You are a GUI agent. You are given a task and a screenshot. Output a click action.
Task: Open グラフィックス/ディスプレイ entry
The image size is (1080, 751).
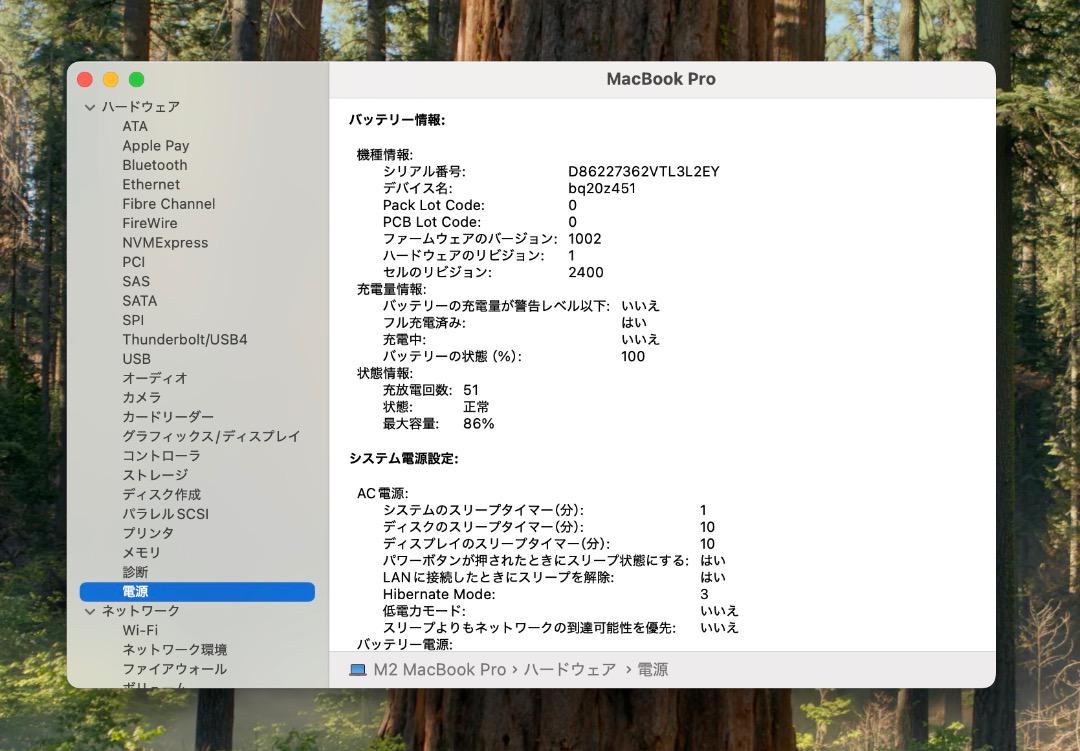pyautogui.click(x=211, y=436)
